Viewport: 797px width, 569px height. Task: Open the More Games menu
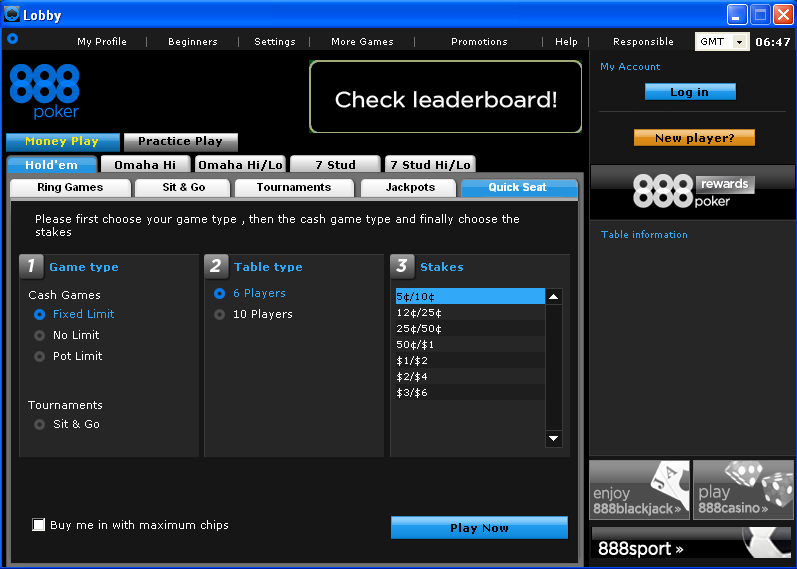(x=362, y=42)
